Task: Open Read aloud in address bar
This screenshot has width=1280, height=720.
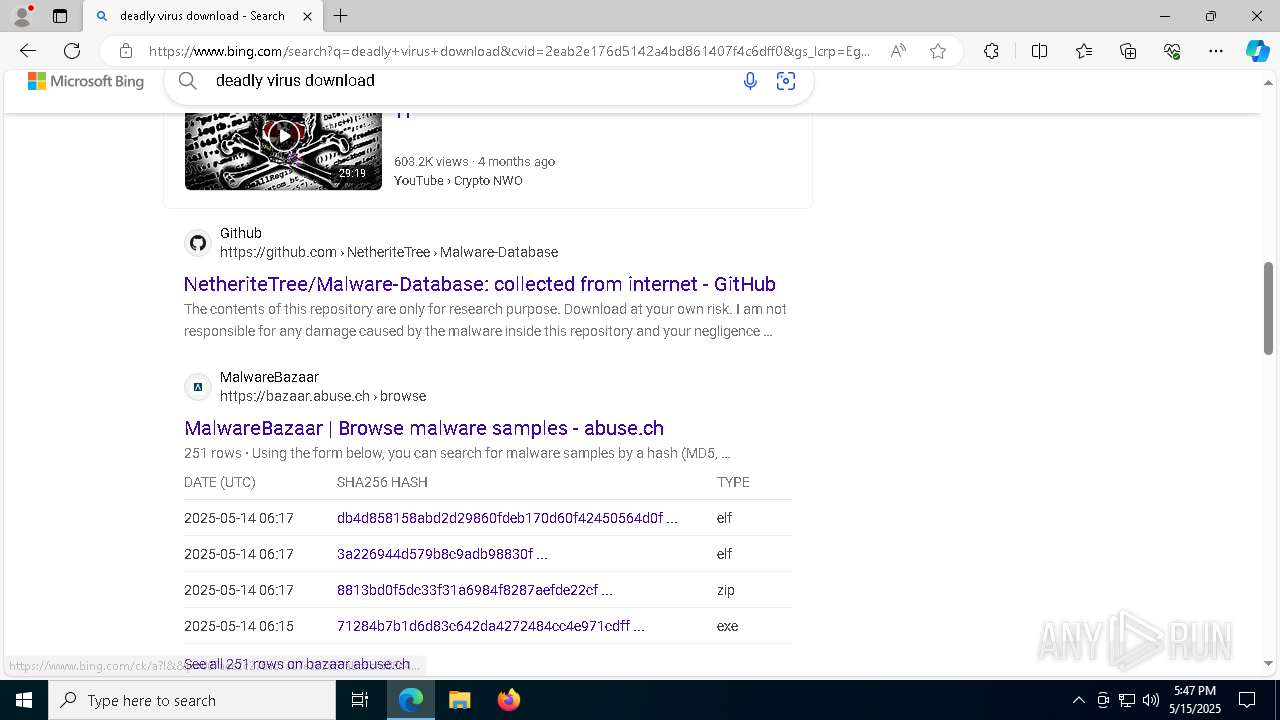Action: (x=898, y=51)
